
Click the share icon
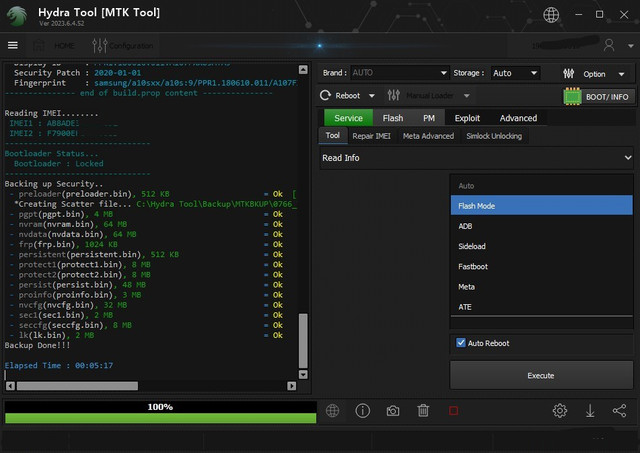point(619,411)
